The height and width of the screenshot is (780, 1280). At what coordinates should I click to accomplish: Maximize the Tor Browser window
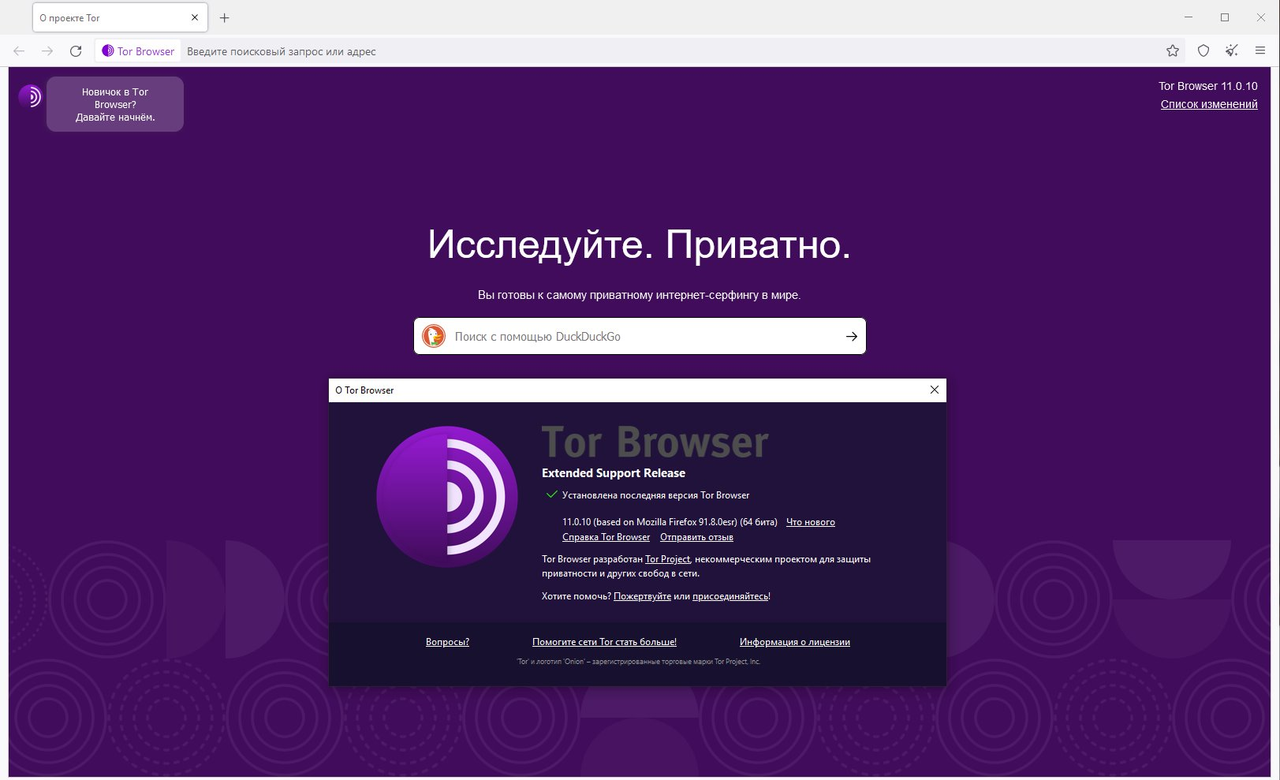point(1225,17)
